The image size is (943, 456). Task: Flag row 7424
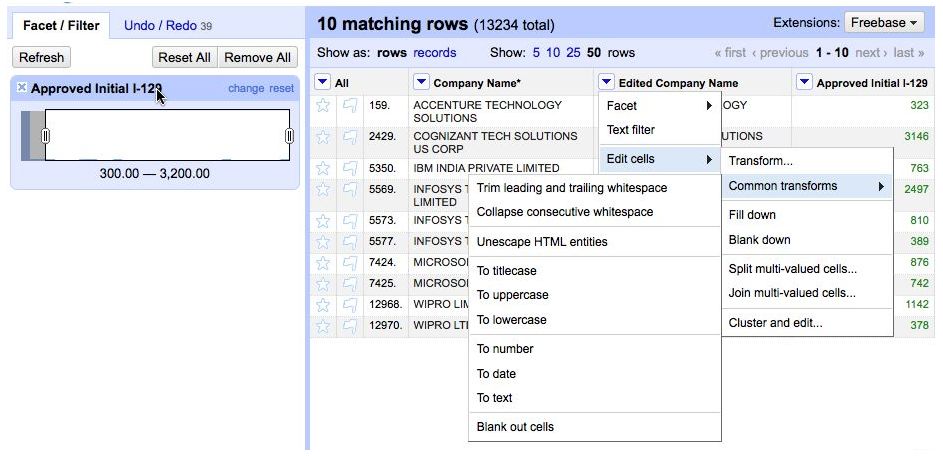[x=349, y=263]
